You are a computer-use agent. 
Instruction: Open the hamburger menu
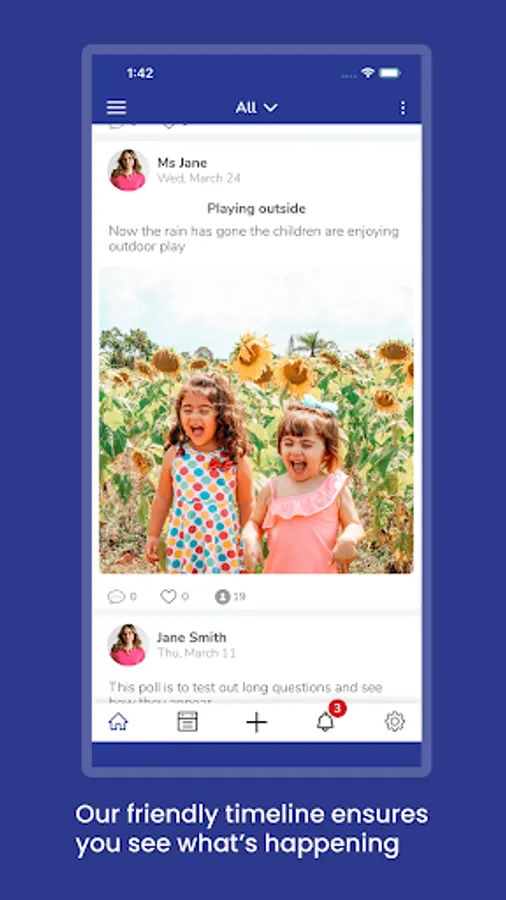pos(116,107)
